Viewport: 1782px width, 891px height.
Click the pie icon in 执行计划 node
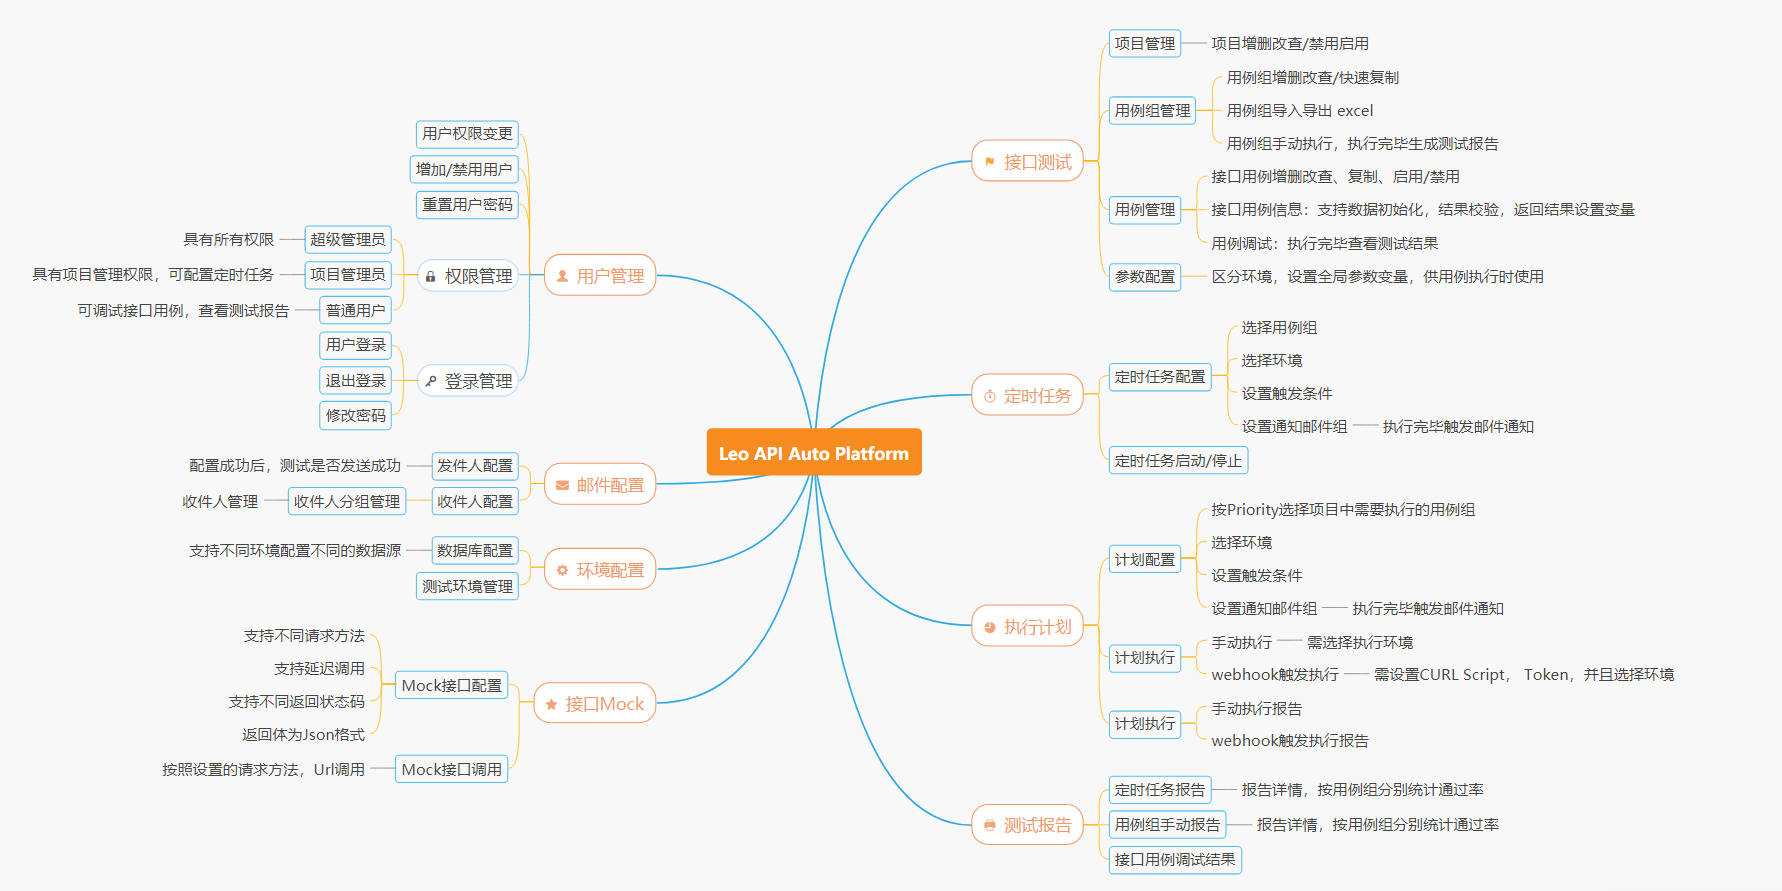tap(989, 627)
